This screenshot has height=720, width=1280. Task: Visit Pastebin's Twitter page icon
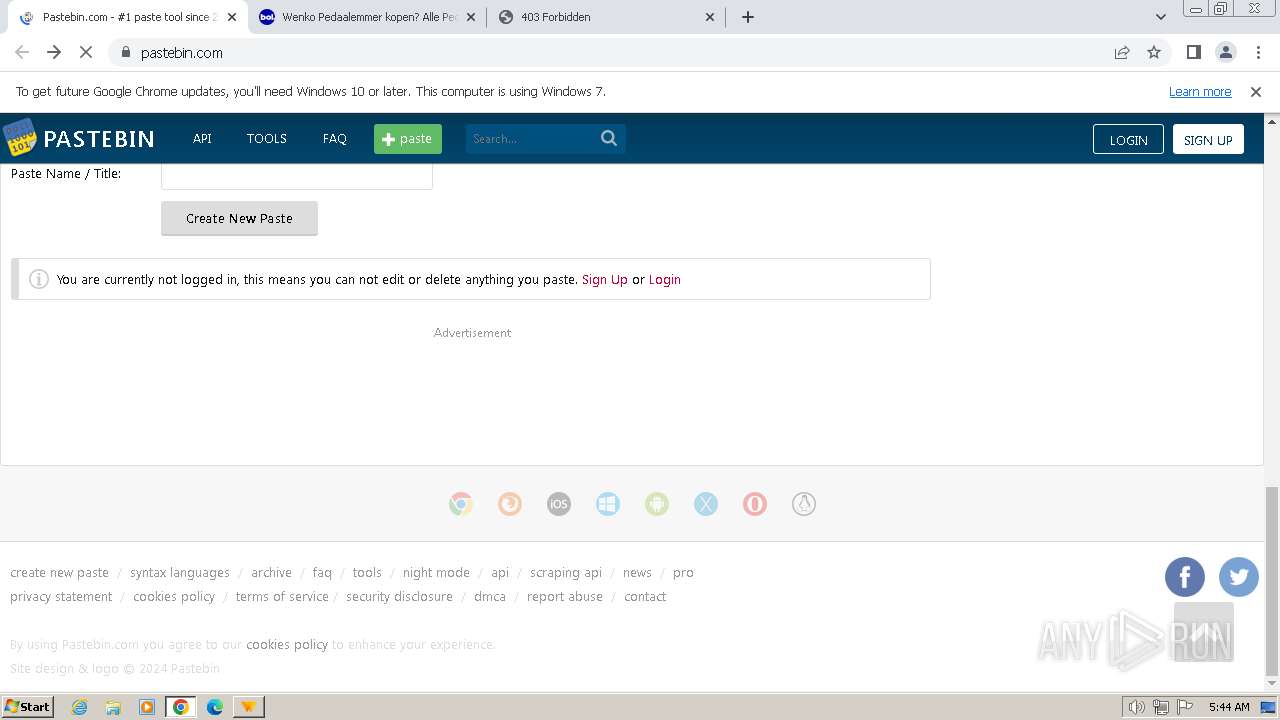pyautogui.click(x=1239, y=577)
